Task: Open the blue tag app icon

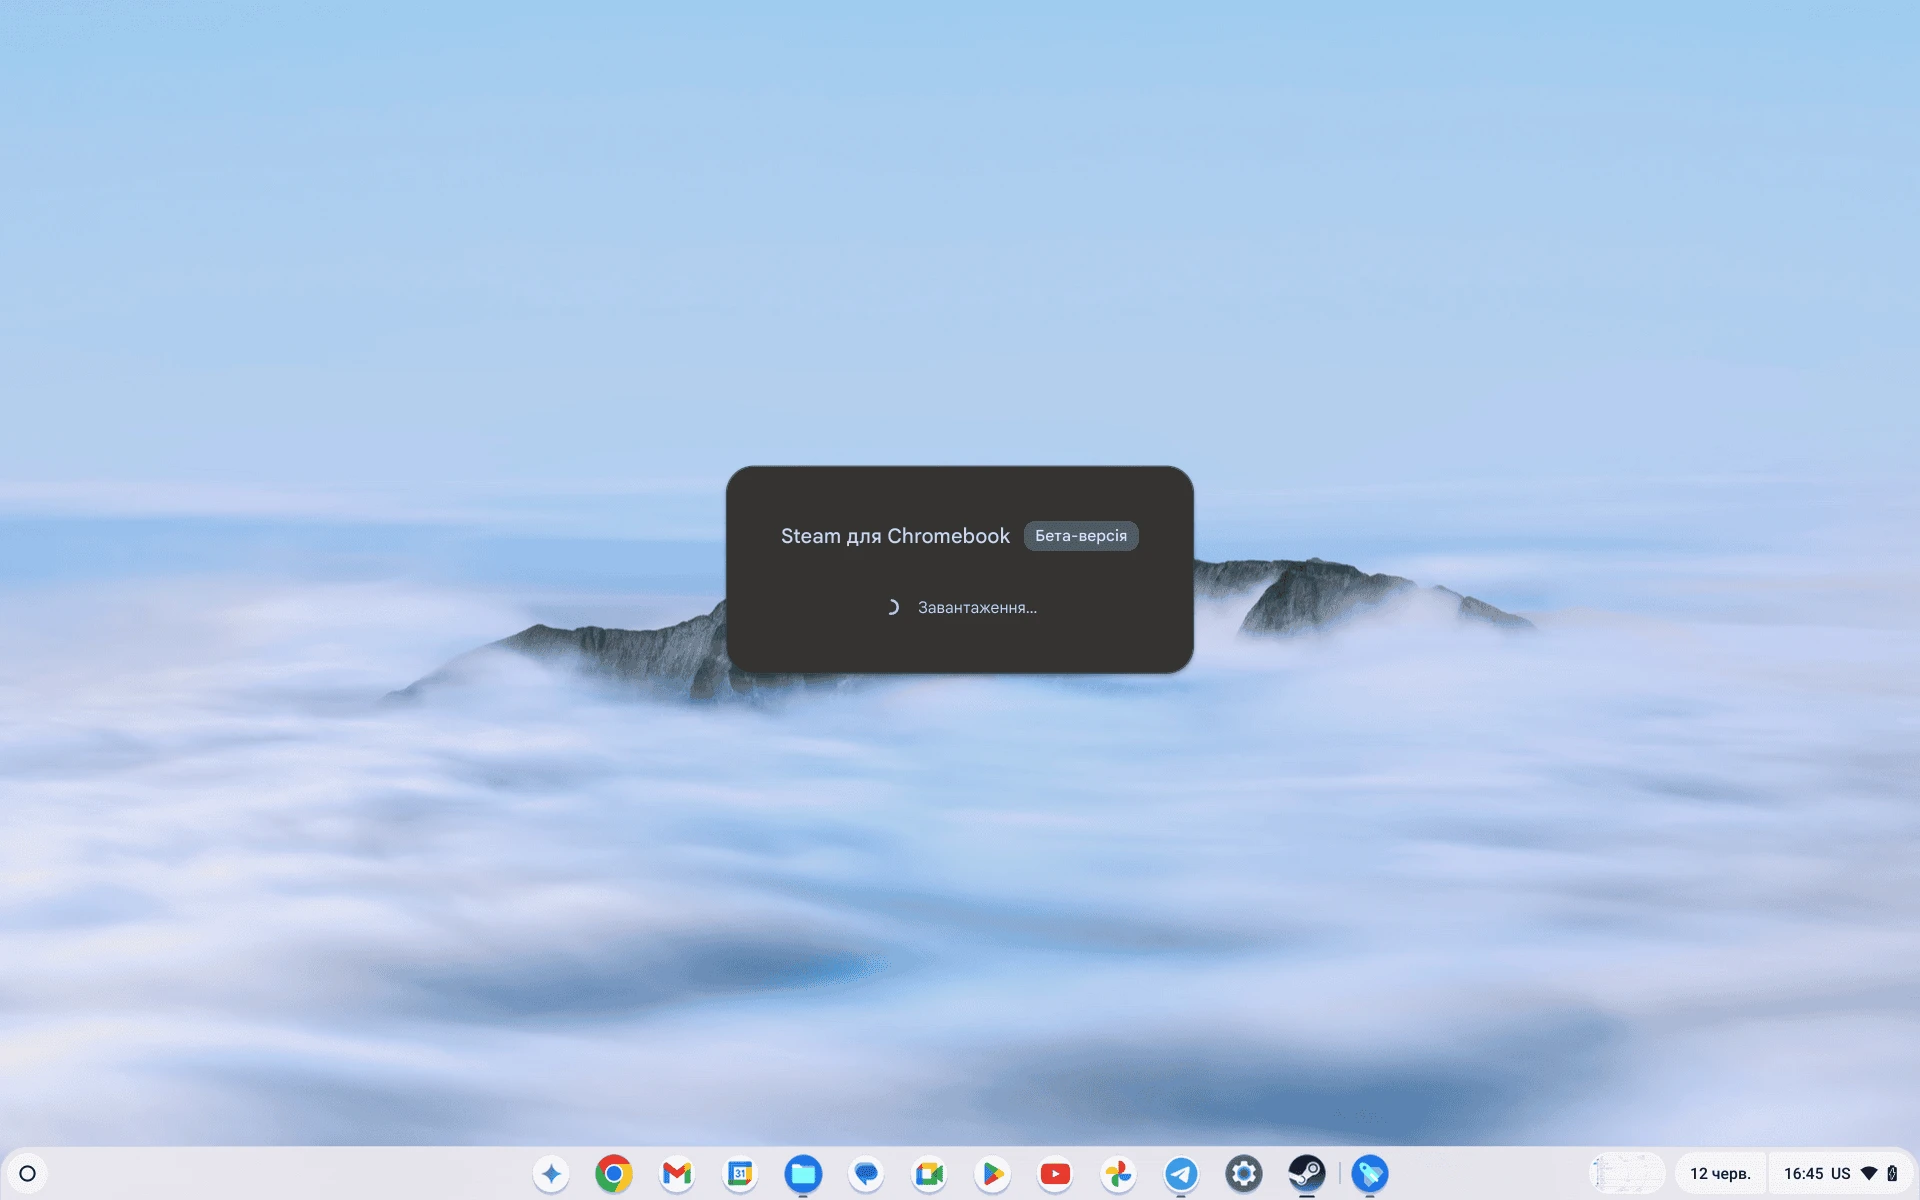Action: (x=1370, y=1173)
